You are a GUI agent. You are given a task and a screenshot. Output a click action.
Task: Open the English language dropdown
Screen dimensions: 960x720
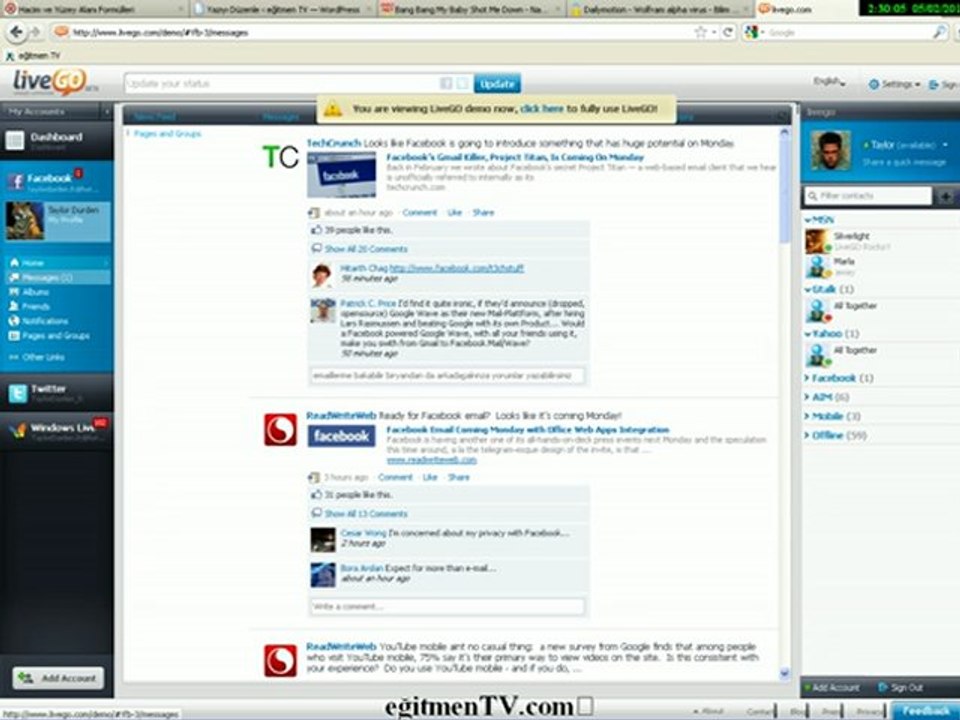point(829,81)
